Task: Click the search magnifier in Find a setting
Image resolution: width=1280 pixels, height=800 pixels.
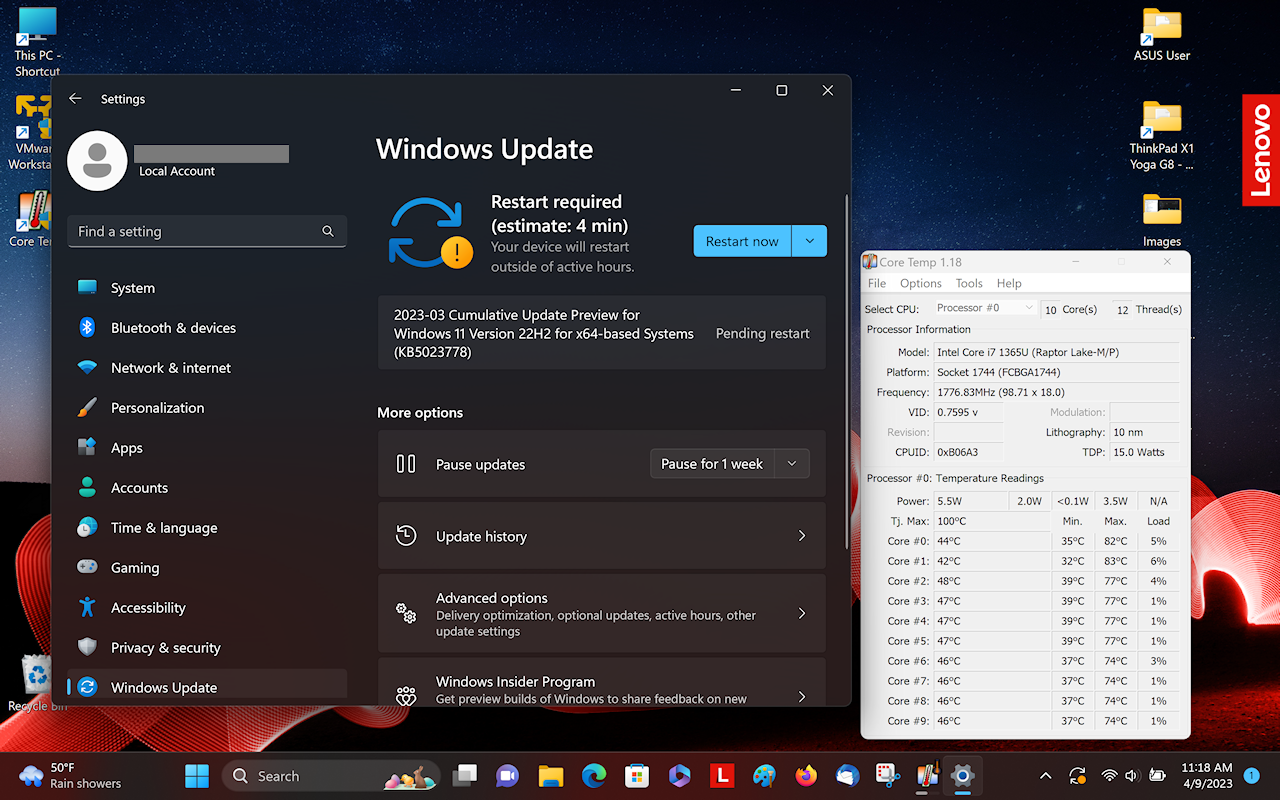Action: (x=328, y=231)
